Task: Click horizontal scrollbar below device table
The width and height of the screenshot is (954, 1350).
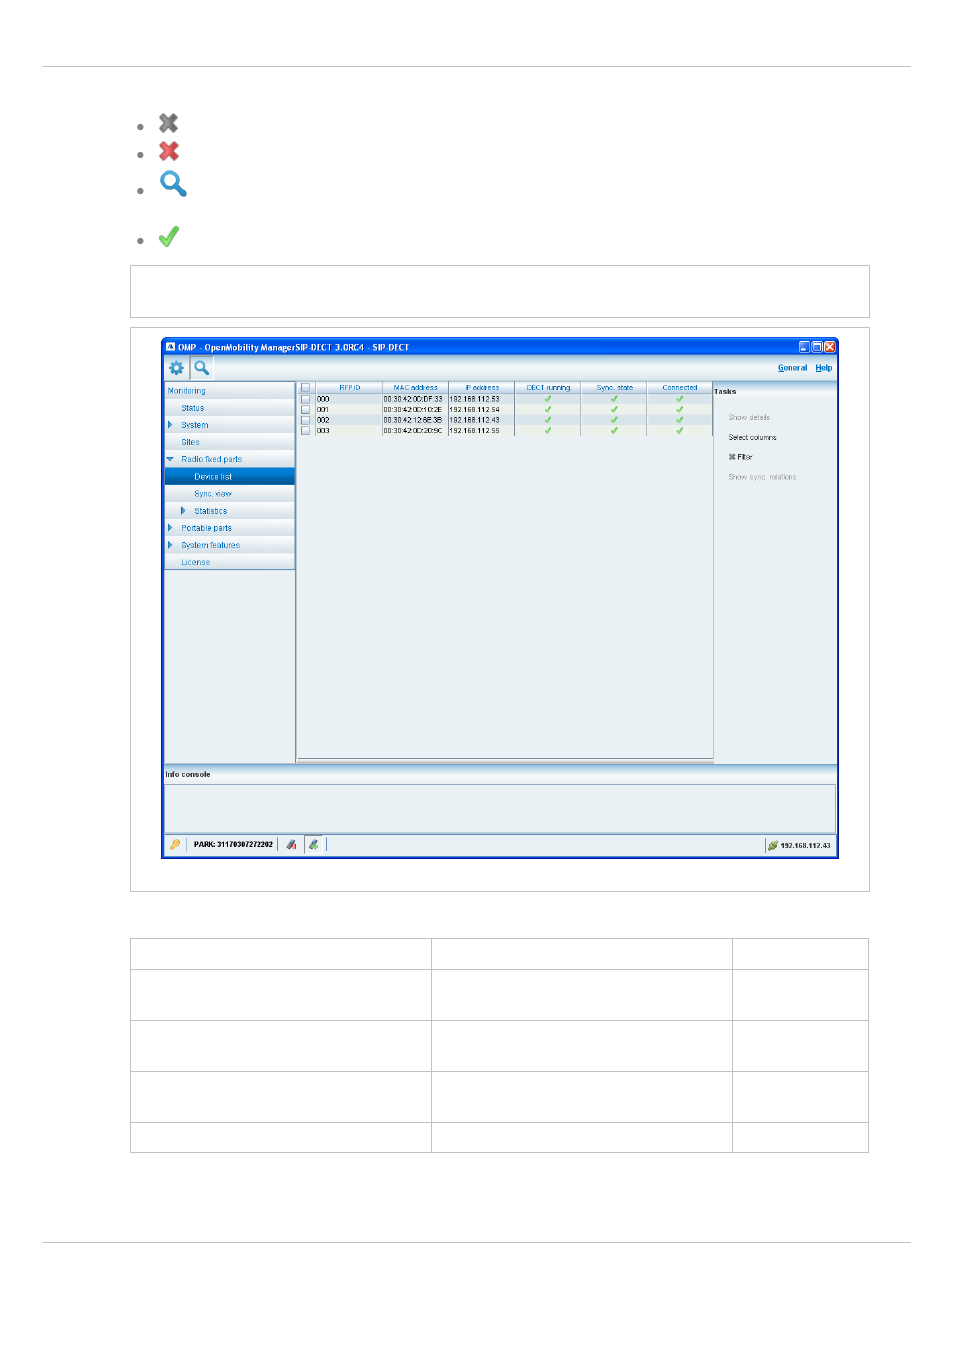Action: coord(505,761)
